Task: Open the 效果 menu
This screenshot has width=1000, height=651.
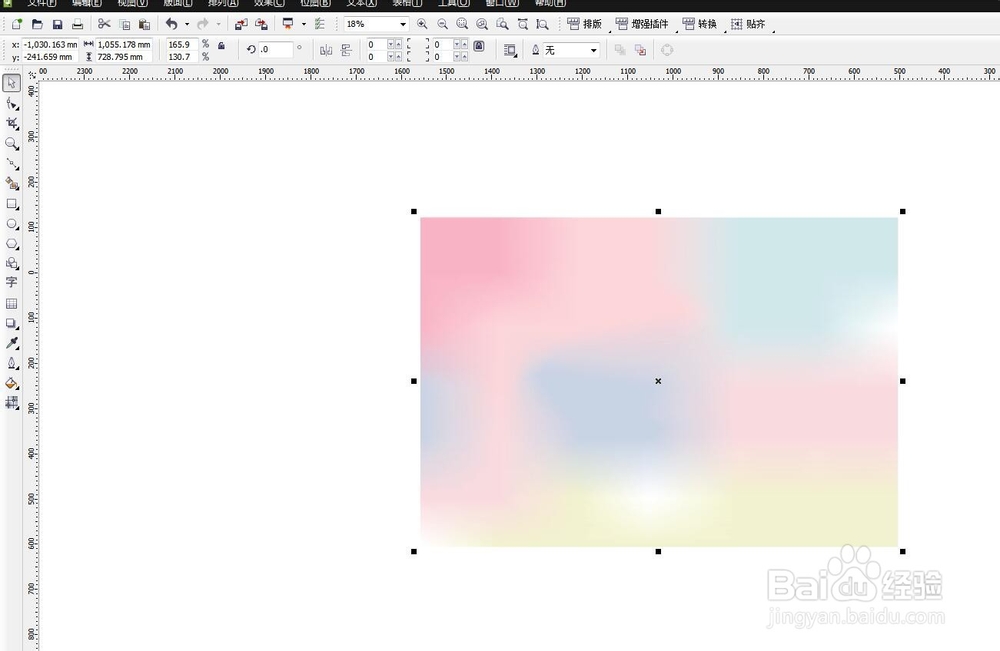Action: tap(264, 4)
